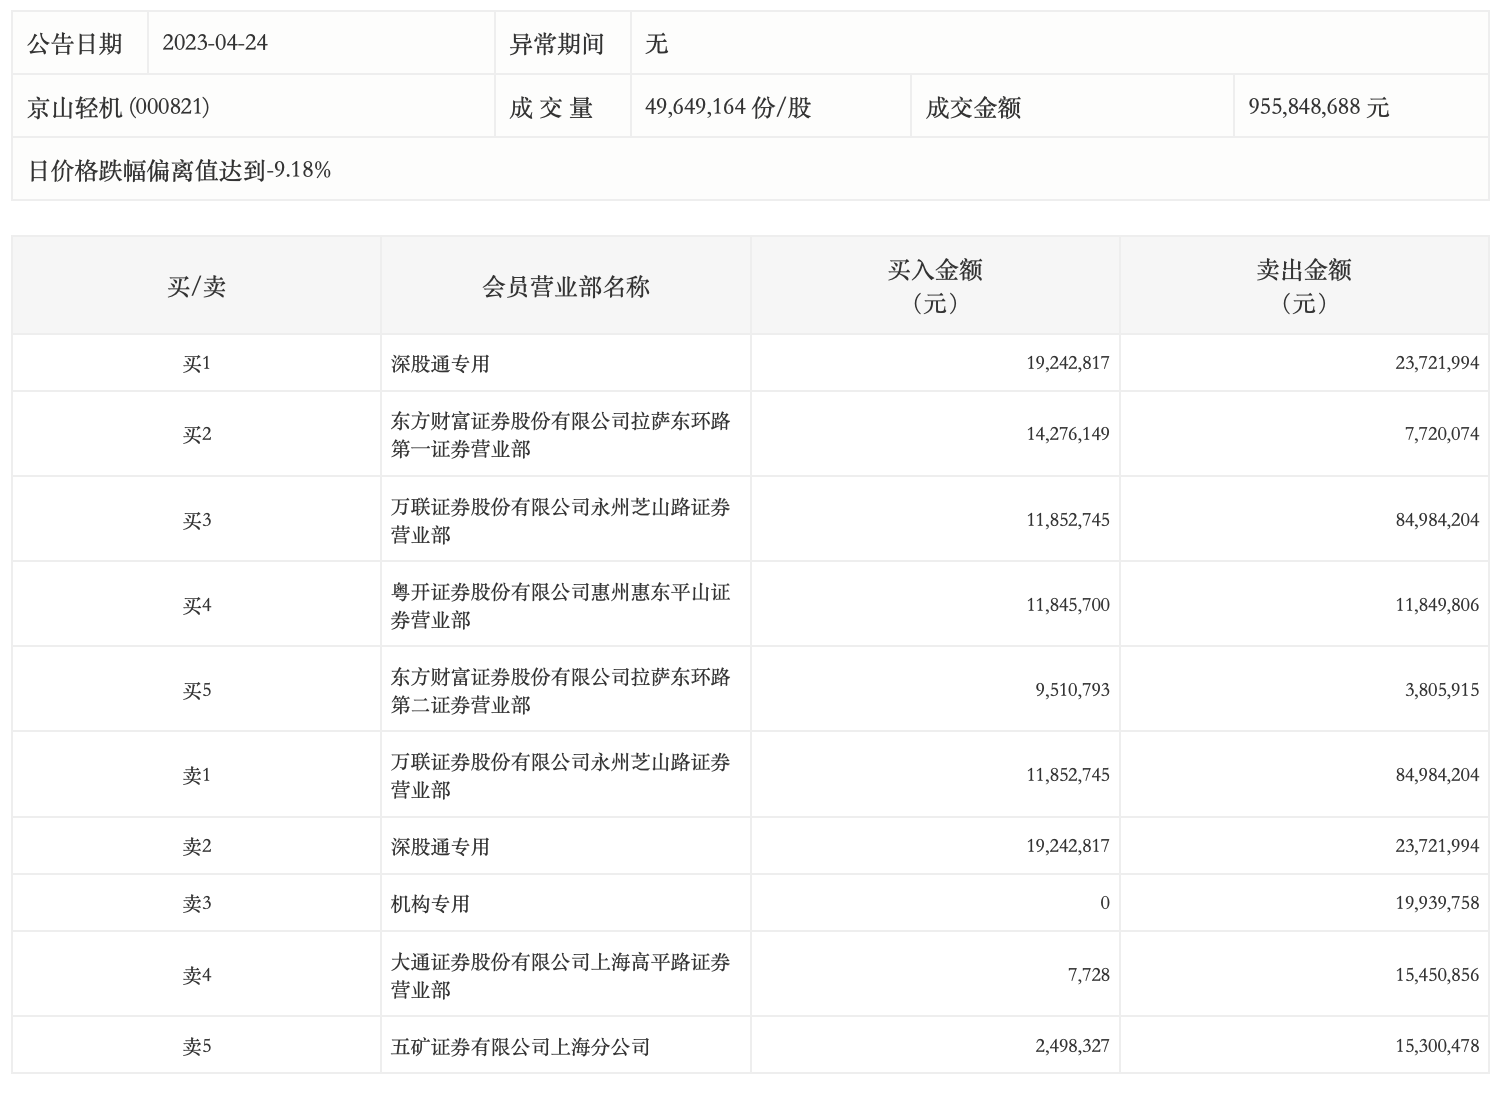1502x1094 pixels.
Task: Select 深股通专用 in the 买1 row
Action: [x=440, y=364]
